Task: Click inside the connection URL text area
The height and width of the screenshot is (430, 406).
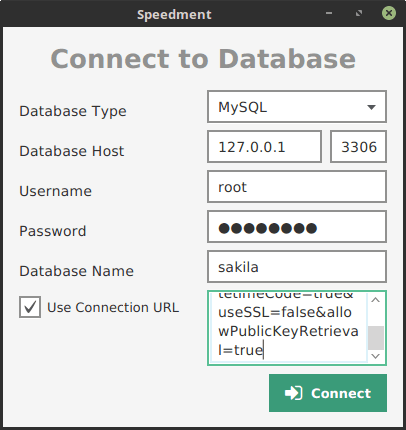Action: [x=289, y=328]
